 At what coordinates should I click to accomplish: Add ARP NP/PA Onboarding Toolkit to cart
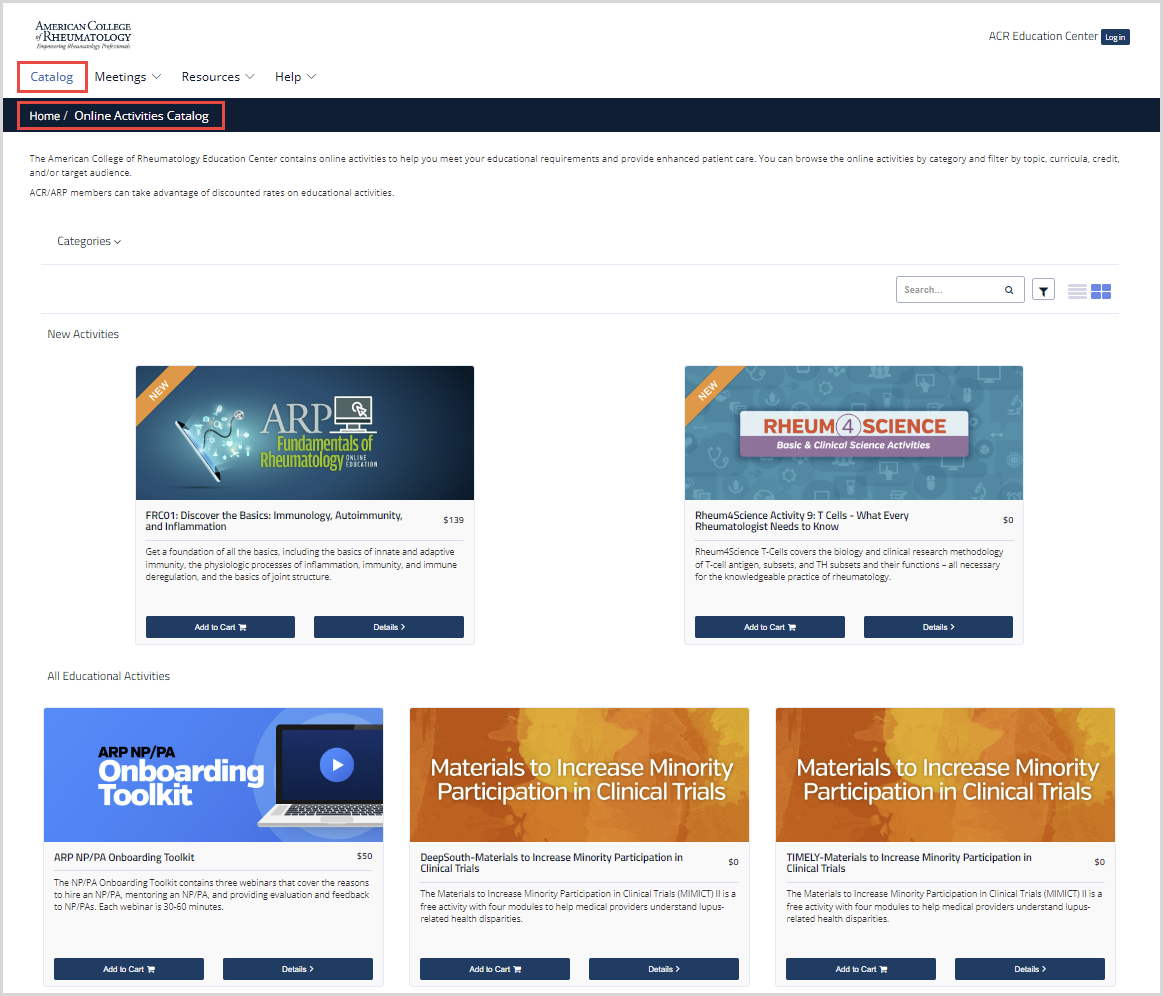pos(129,969)
